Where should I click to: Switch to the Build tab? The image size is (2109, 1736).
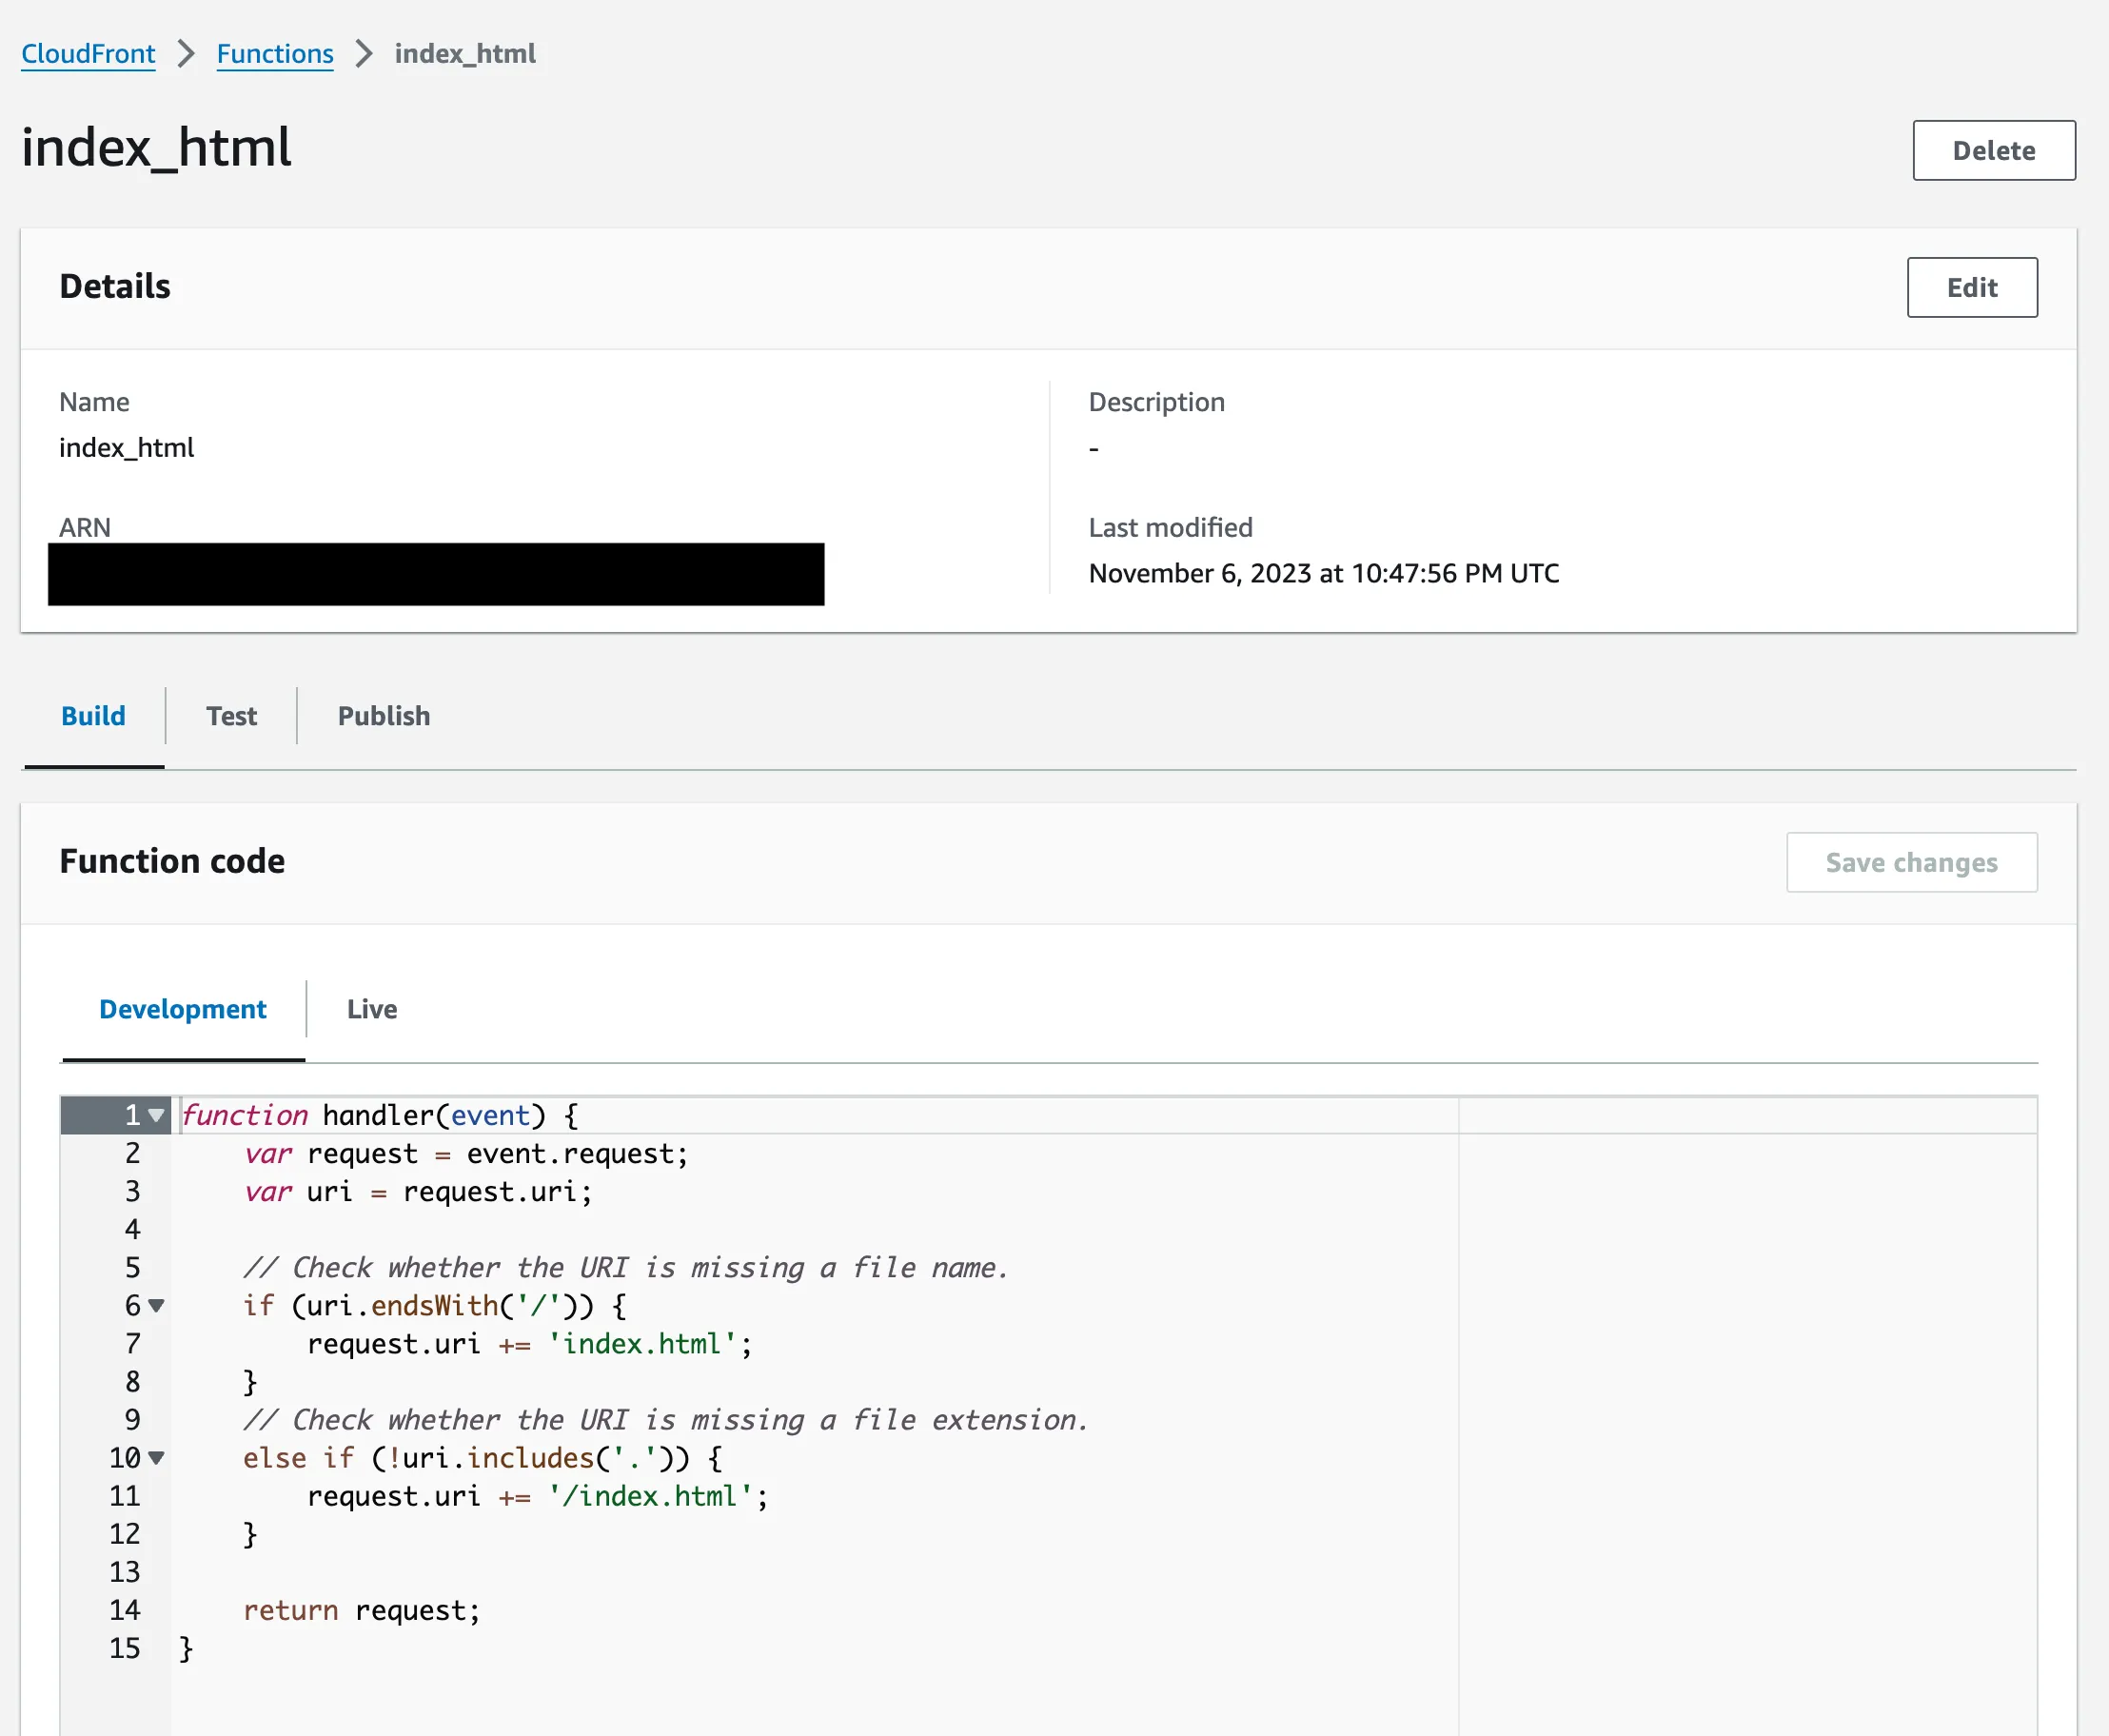point(93,716)
